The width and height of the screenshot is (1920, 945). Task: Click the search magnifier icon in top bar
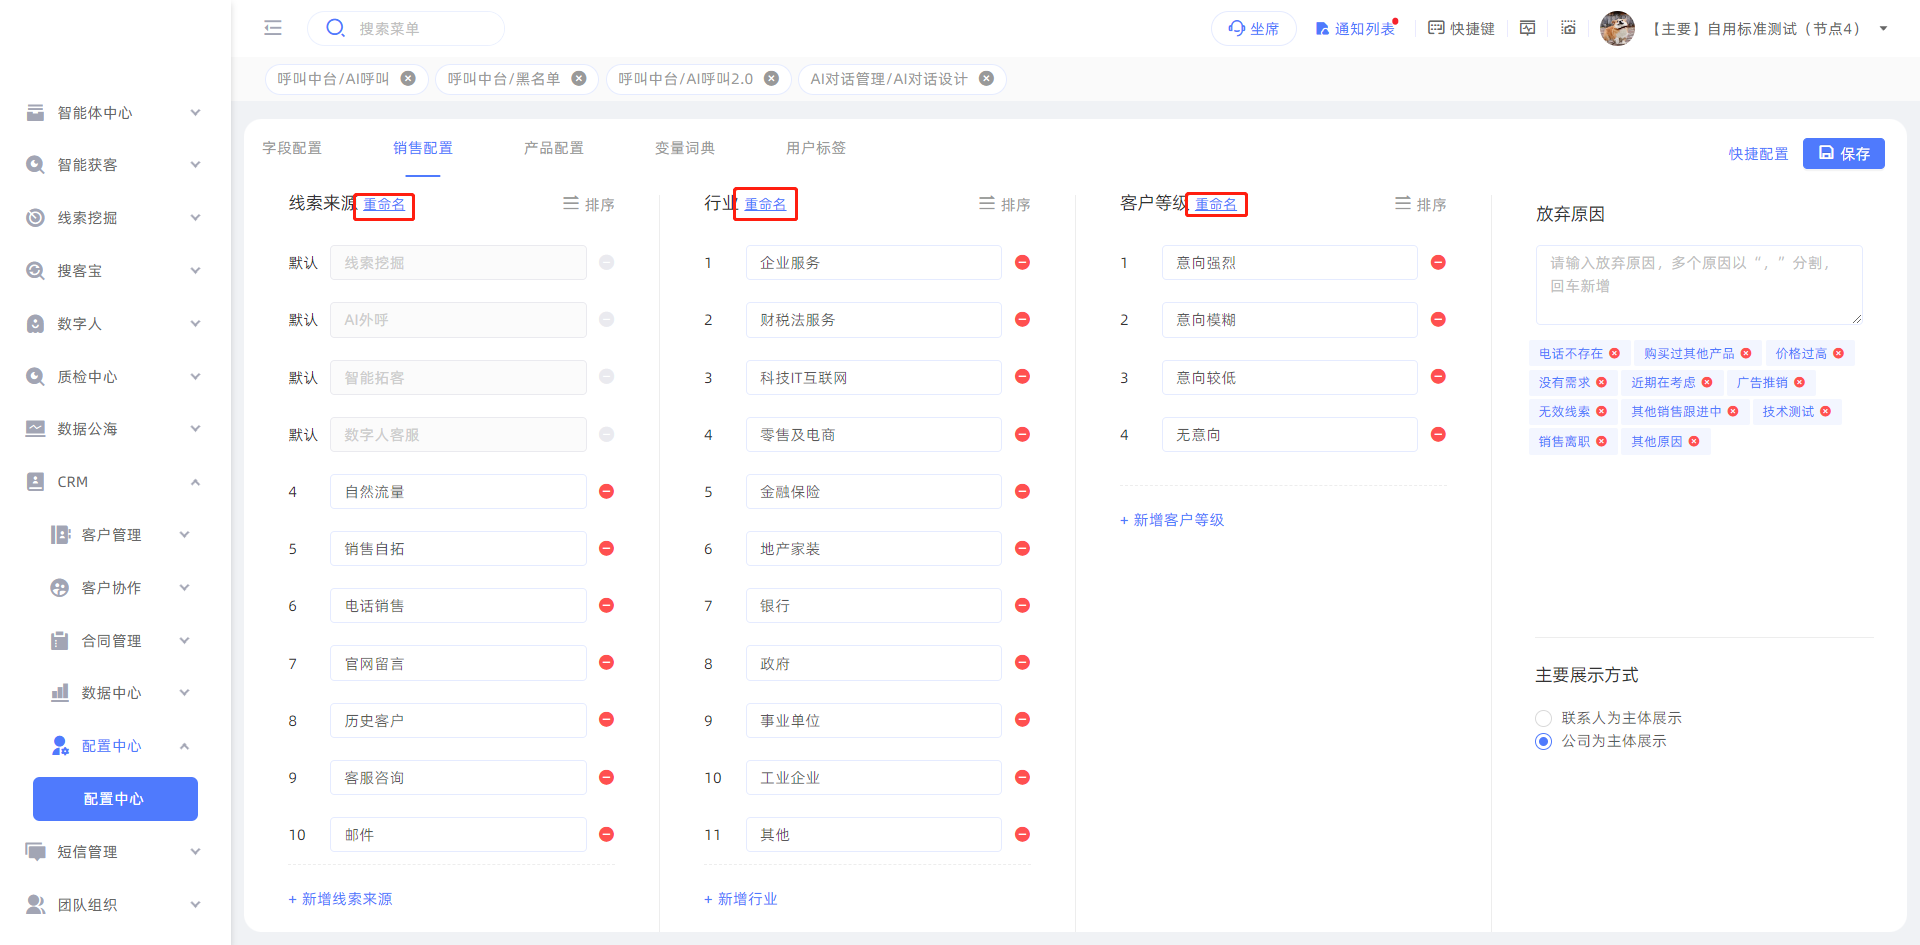(336, 28)
